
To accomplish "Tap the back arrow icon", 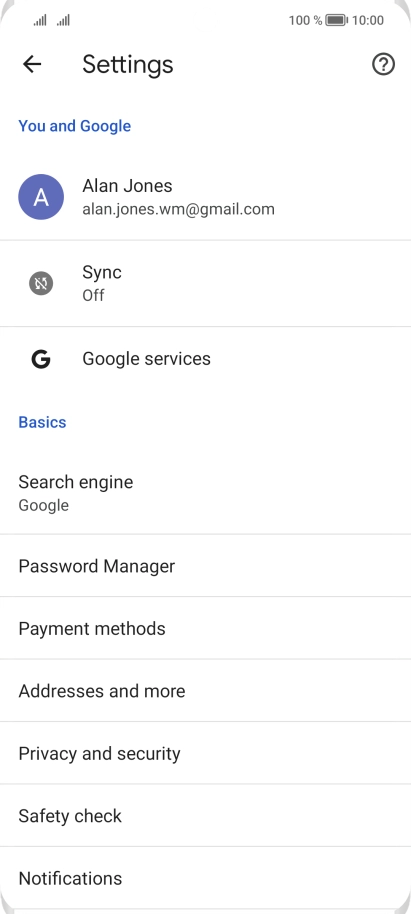I will coord(32,64).
